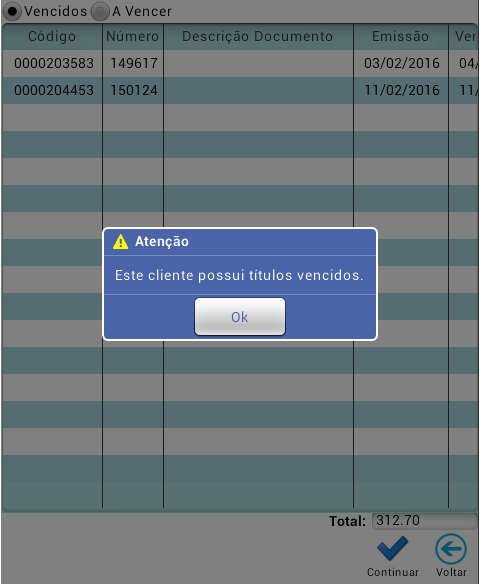Click the partially visible Ven column header

tap(464, 36)
